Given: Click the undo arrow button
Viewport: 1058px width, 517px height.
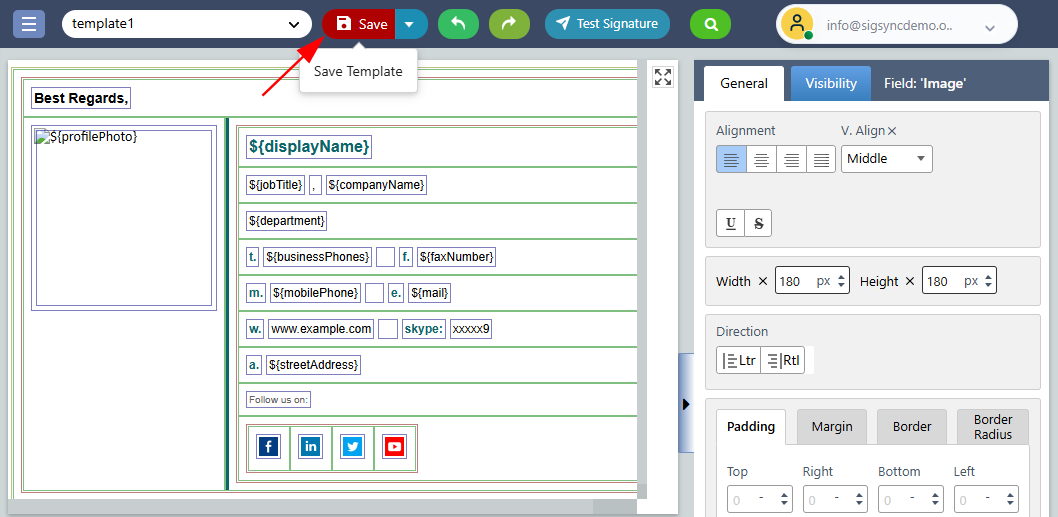Looking at the screenshot, I should [x=458, y=24].
